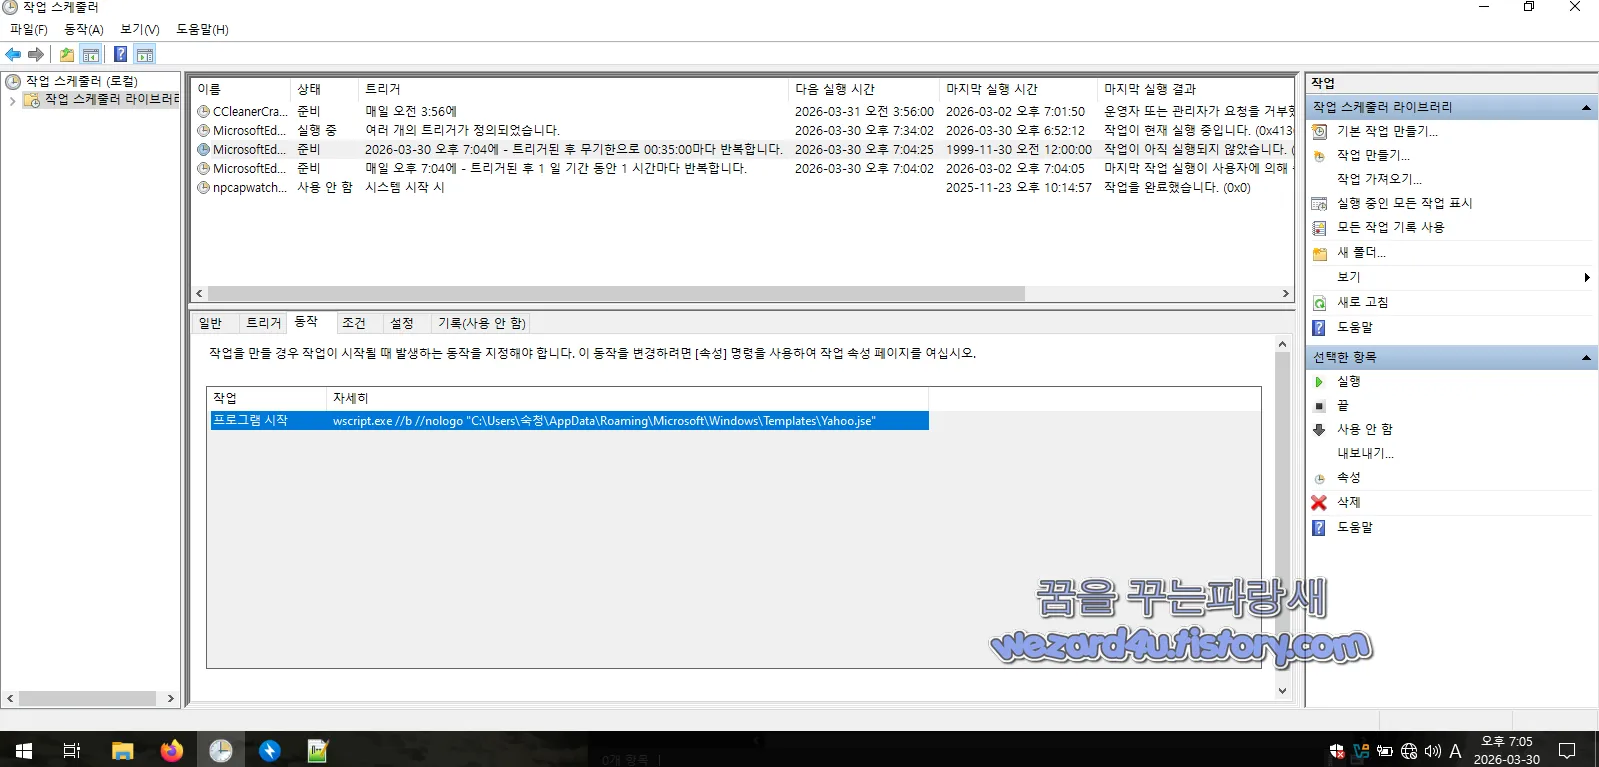This screenshot has width=1599, height=767.
Task: Open 도움말 under 작업 스케줄러 라이브러리 section
Action: coord(1355,327)
